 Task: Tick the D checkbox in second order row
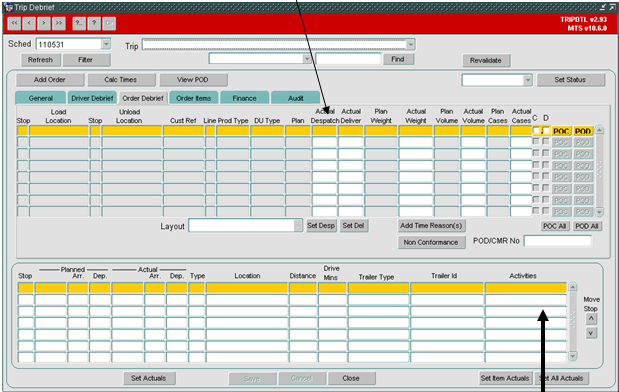point(546,141)
